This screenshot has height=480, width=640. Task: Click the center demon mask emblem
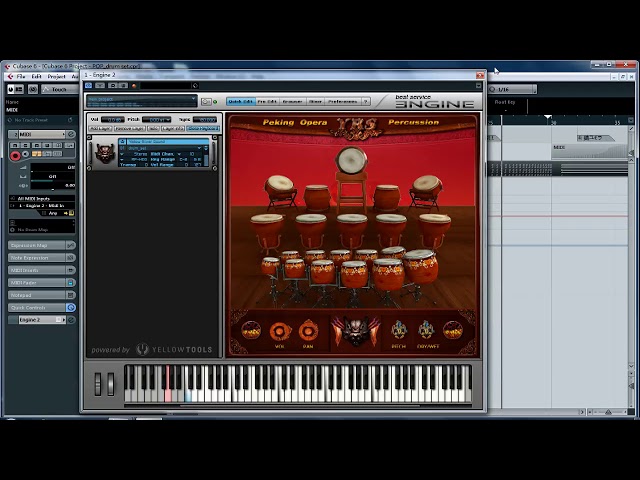pos(356,331)
